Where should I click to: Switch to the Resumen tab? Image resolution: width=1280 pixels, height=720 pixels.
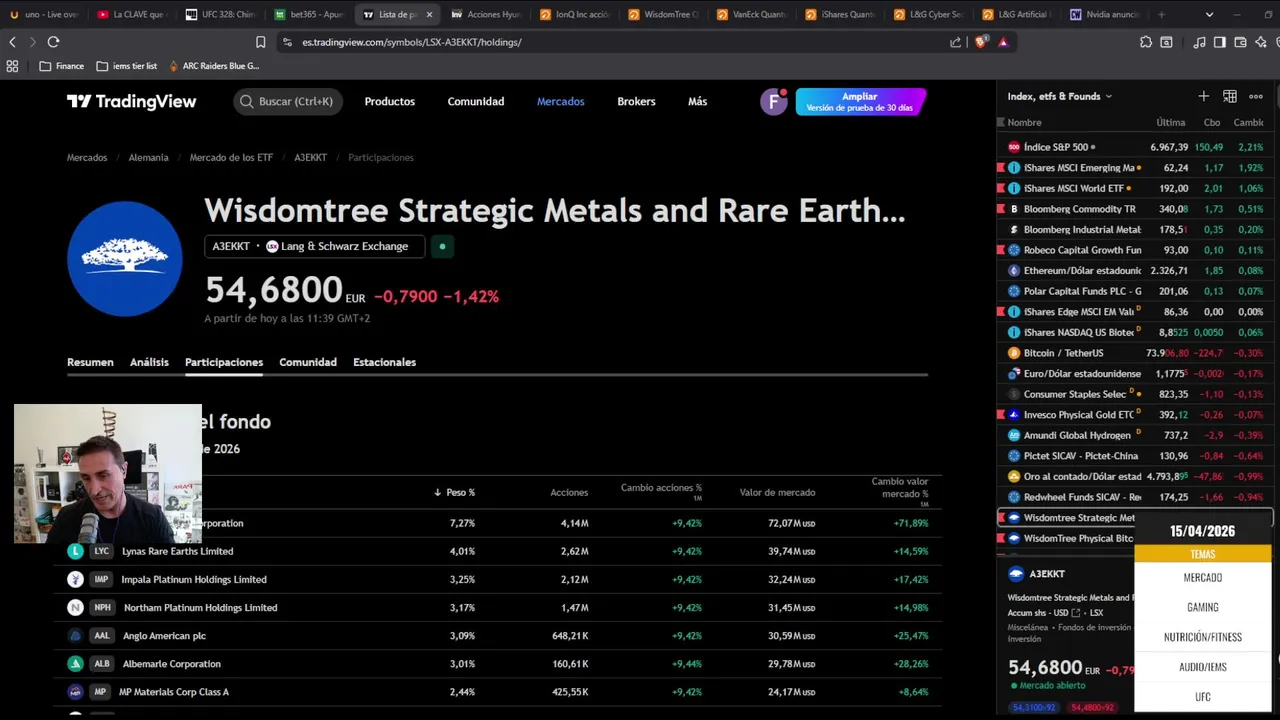[x=90, y=362]
